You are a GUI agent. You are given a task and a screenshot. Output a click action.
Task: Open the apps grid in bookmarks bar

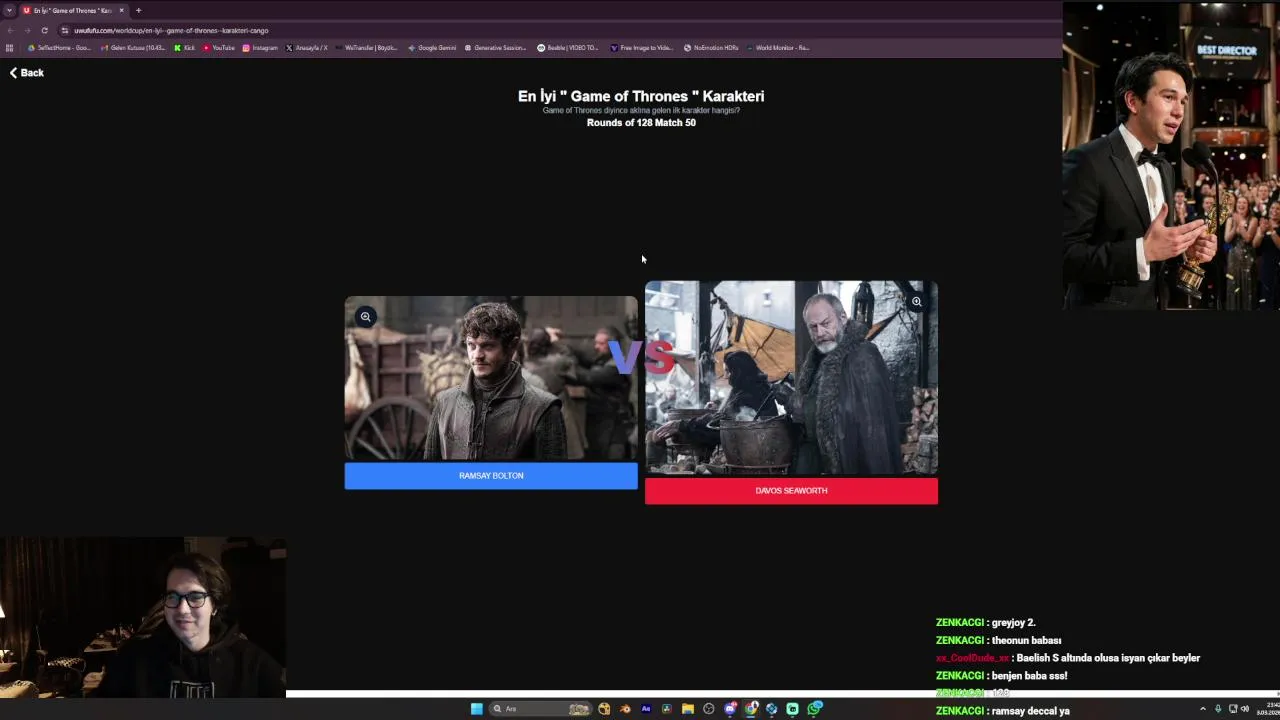10,47
